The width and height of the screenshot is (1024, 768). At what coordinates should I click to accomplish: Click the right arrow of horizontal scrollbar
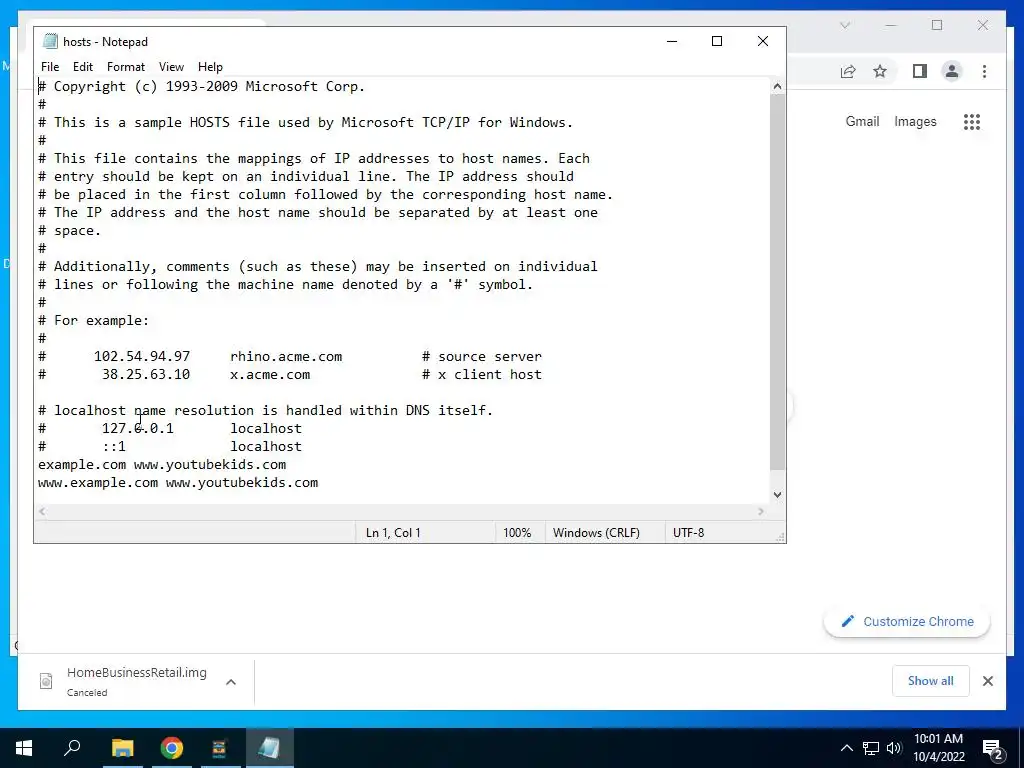point(760,511)
